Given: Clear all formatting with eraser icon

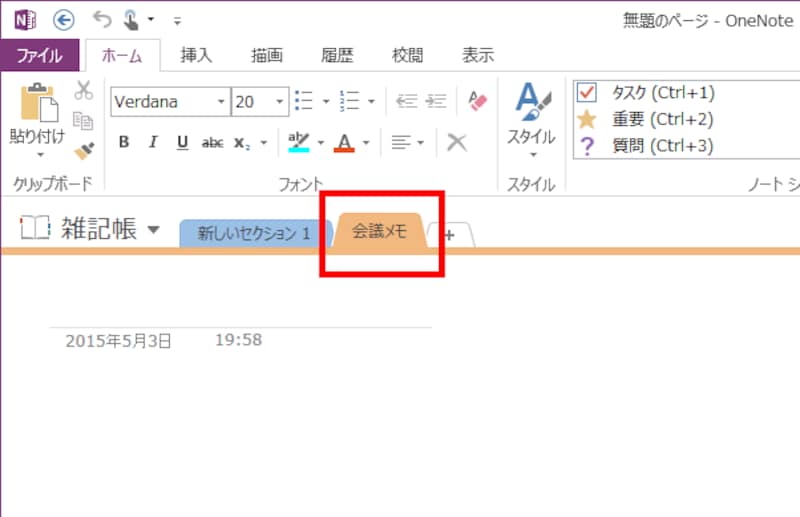Looking at the screenshot, I should pyautogui.click(x=478, y=101).
